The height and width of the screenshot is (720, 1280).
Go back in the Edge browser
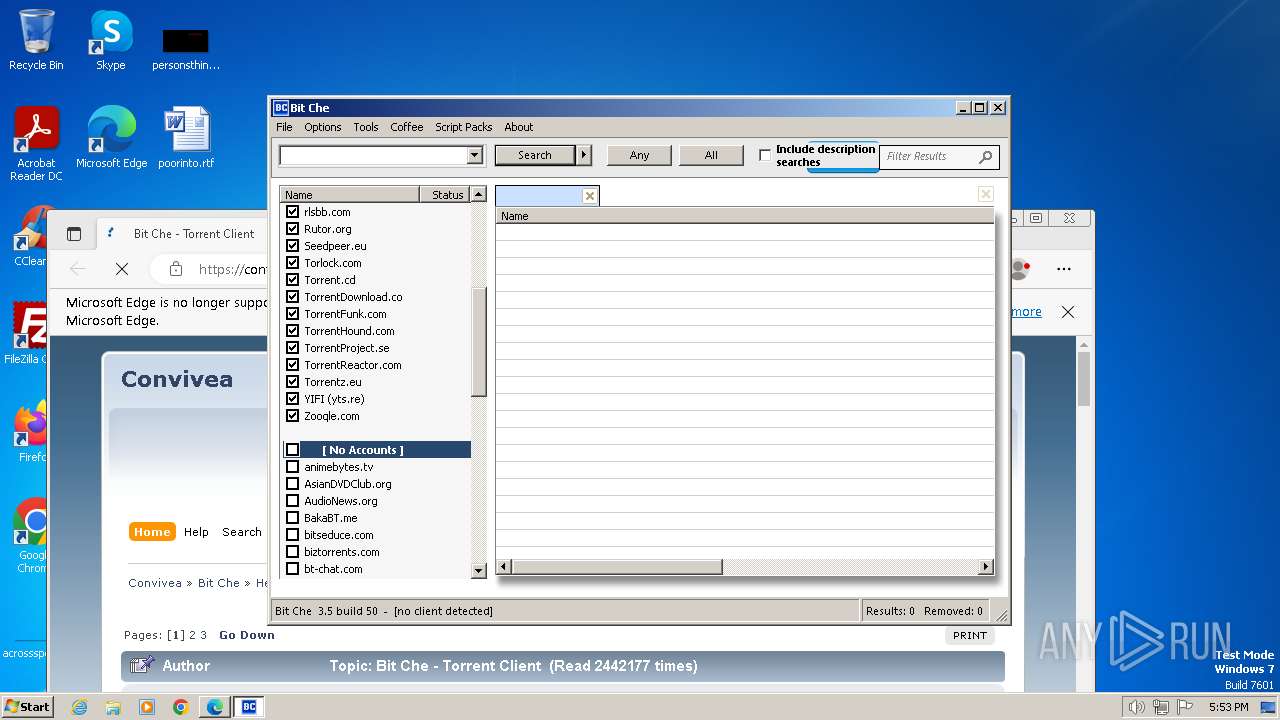78,269
